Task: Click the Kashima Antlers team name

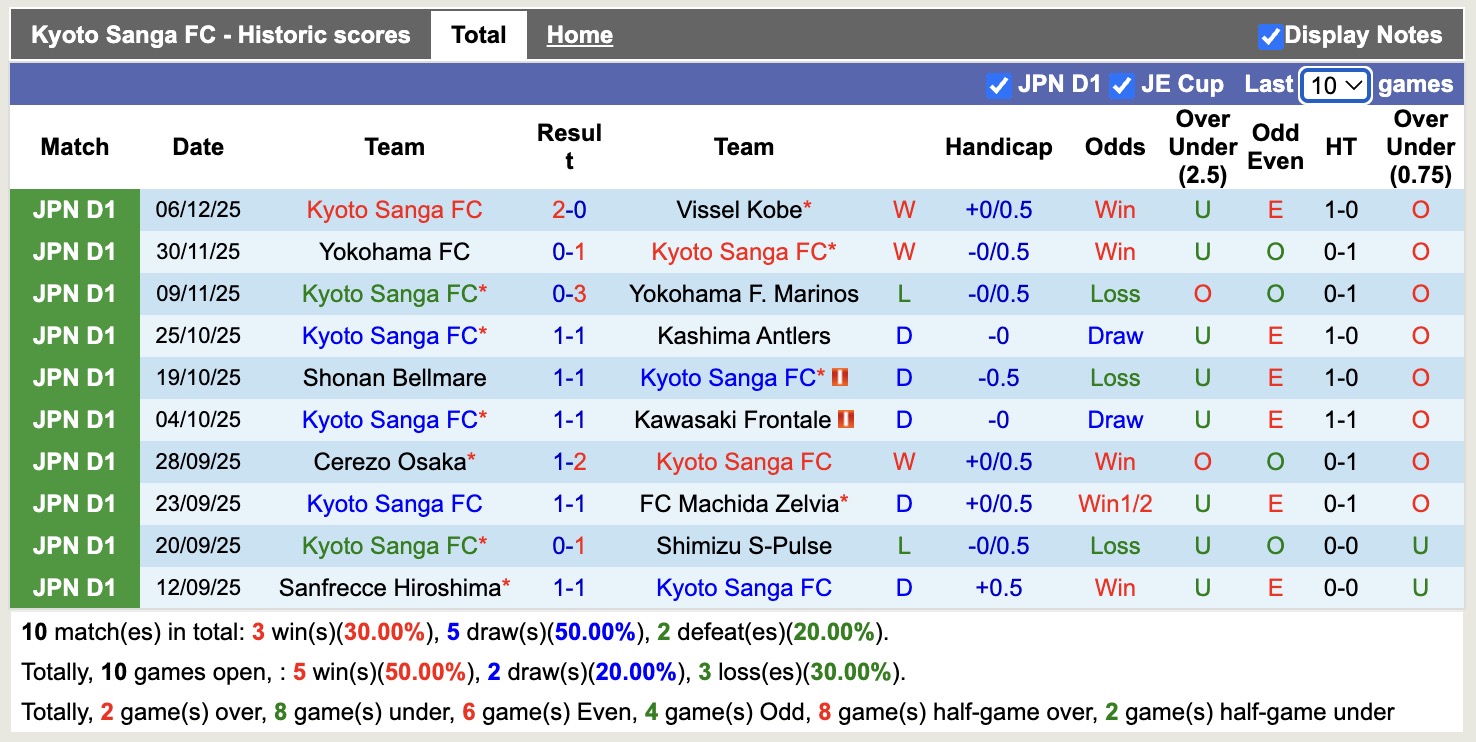Action: coord(744,335)
